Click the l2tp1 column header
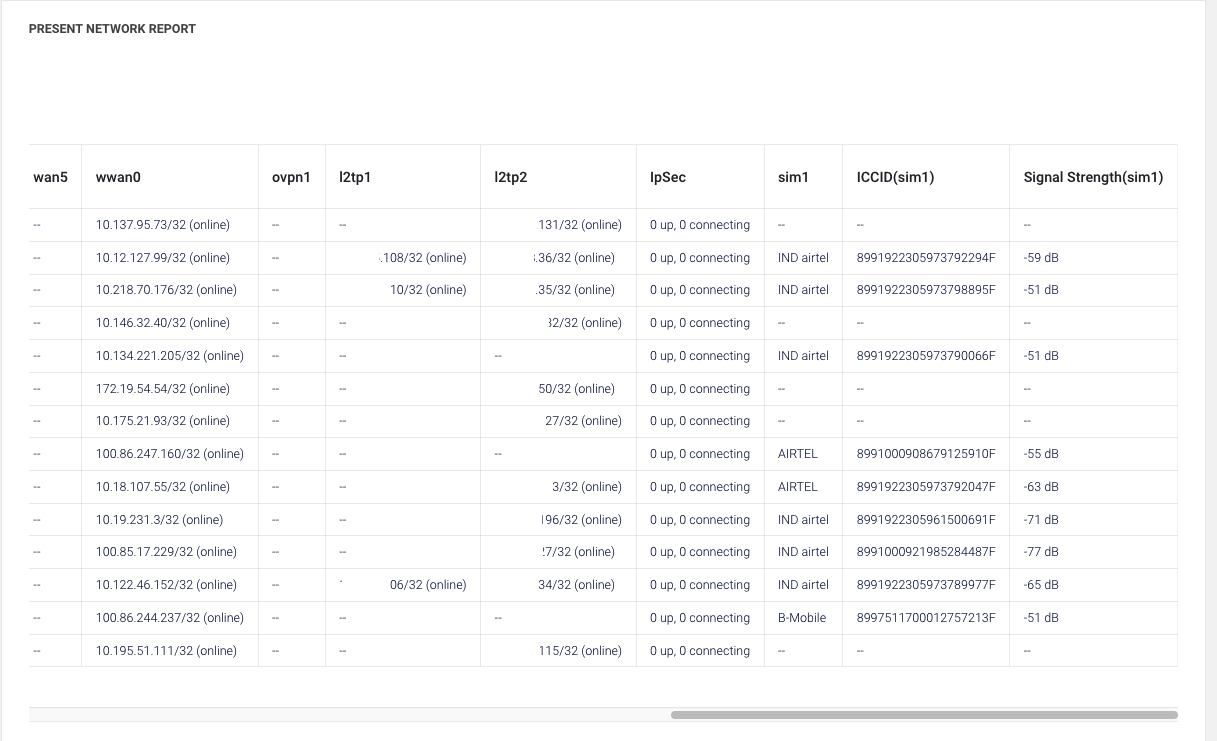The image size is (1217, 741). pyautogui.click(x=355, y=177)
